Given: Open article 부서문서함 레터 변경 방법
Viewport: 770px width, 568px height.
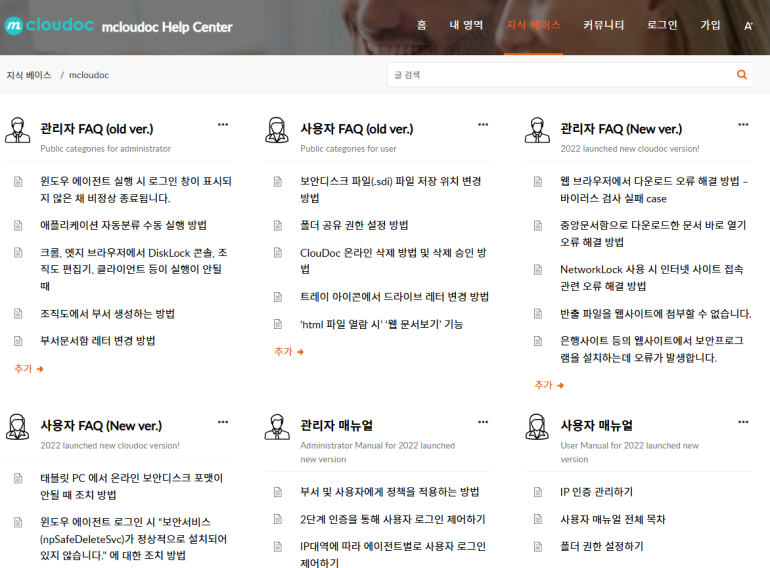Looking at the screenshot, I should [x=97, y=341].
